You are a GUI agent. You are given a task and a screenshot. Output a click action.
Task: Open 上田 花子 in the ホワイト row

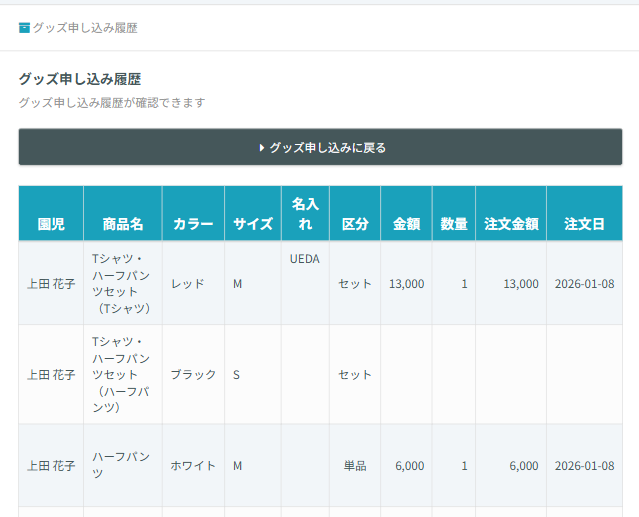click(x=51, y=466)
